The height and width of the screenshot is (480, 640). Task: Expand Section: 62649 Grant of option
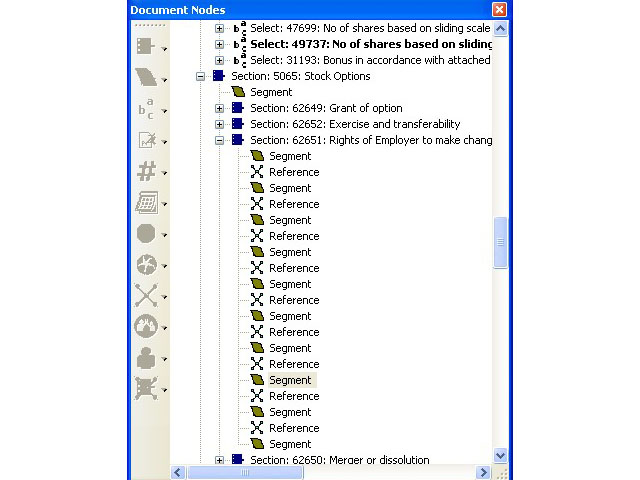(219, 108)
